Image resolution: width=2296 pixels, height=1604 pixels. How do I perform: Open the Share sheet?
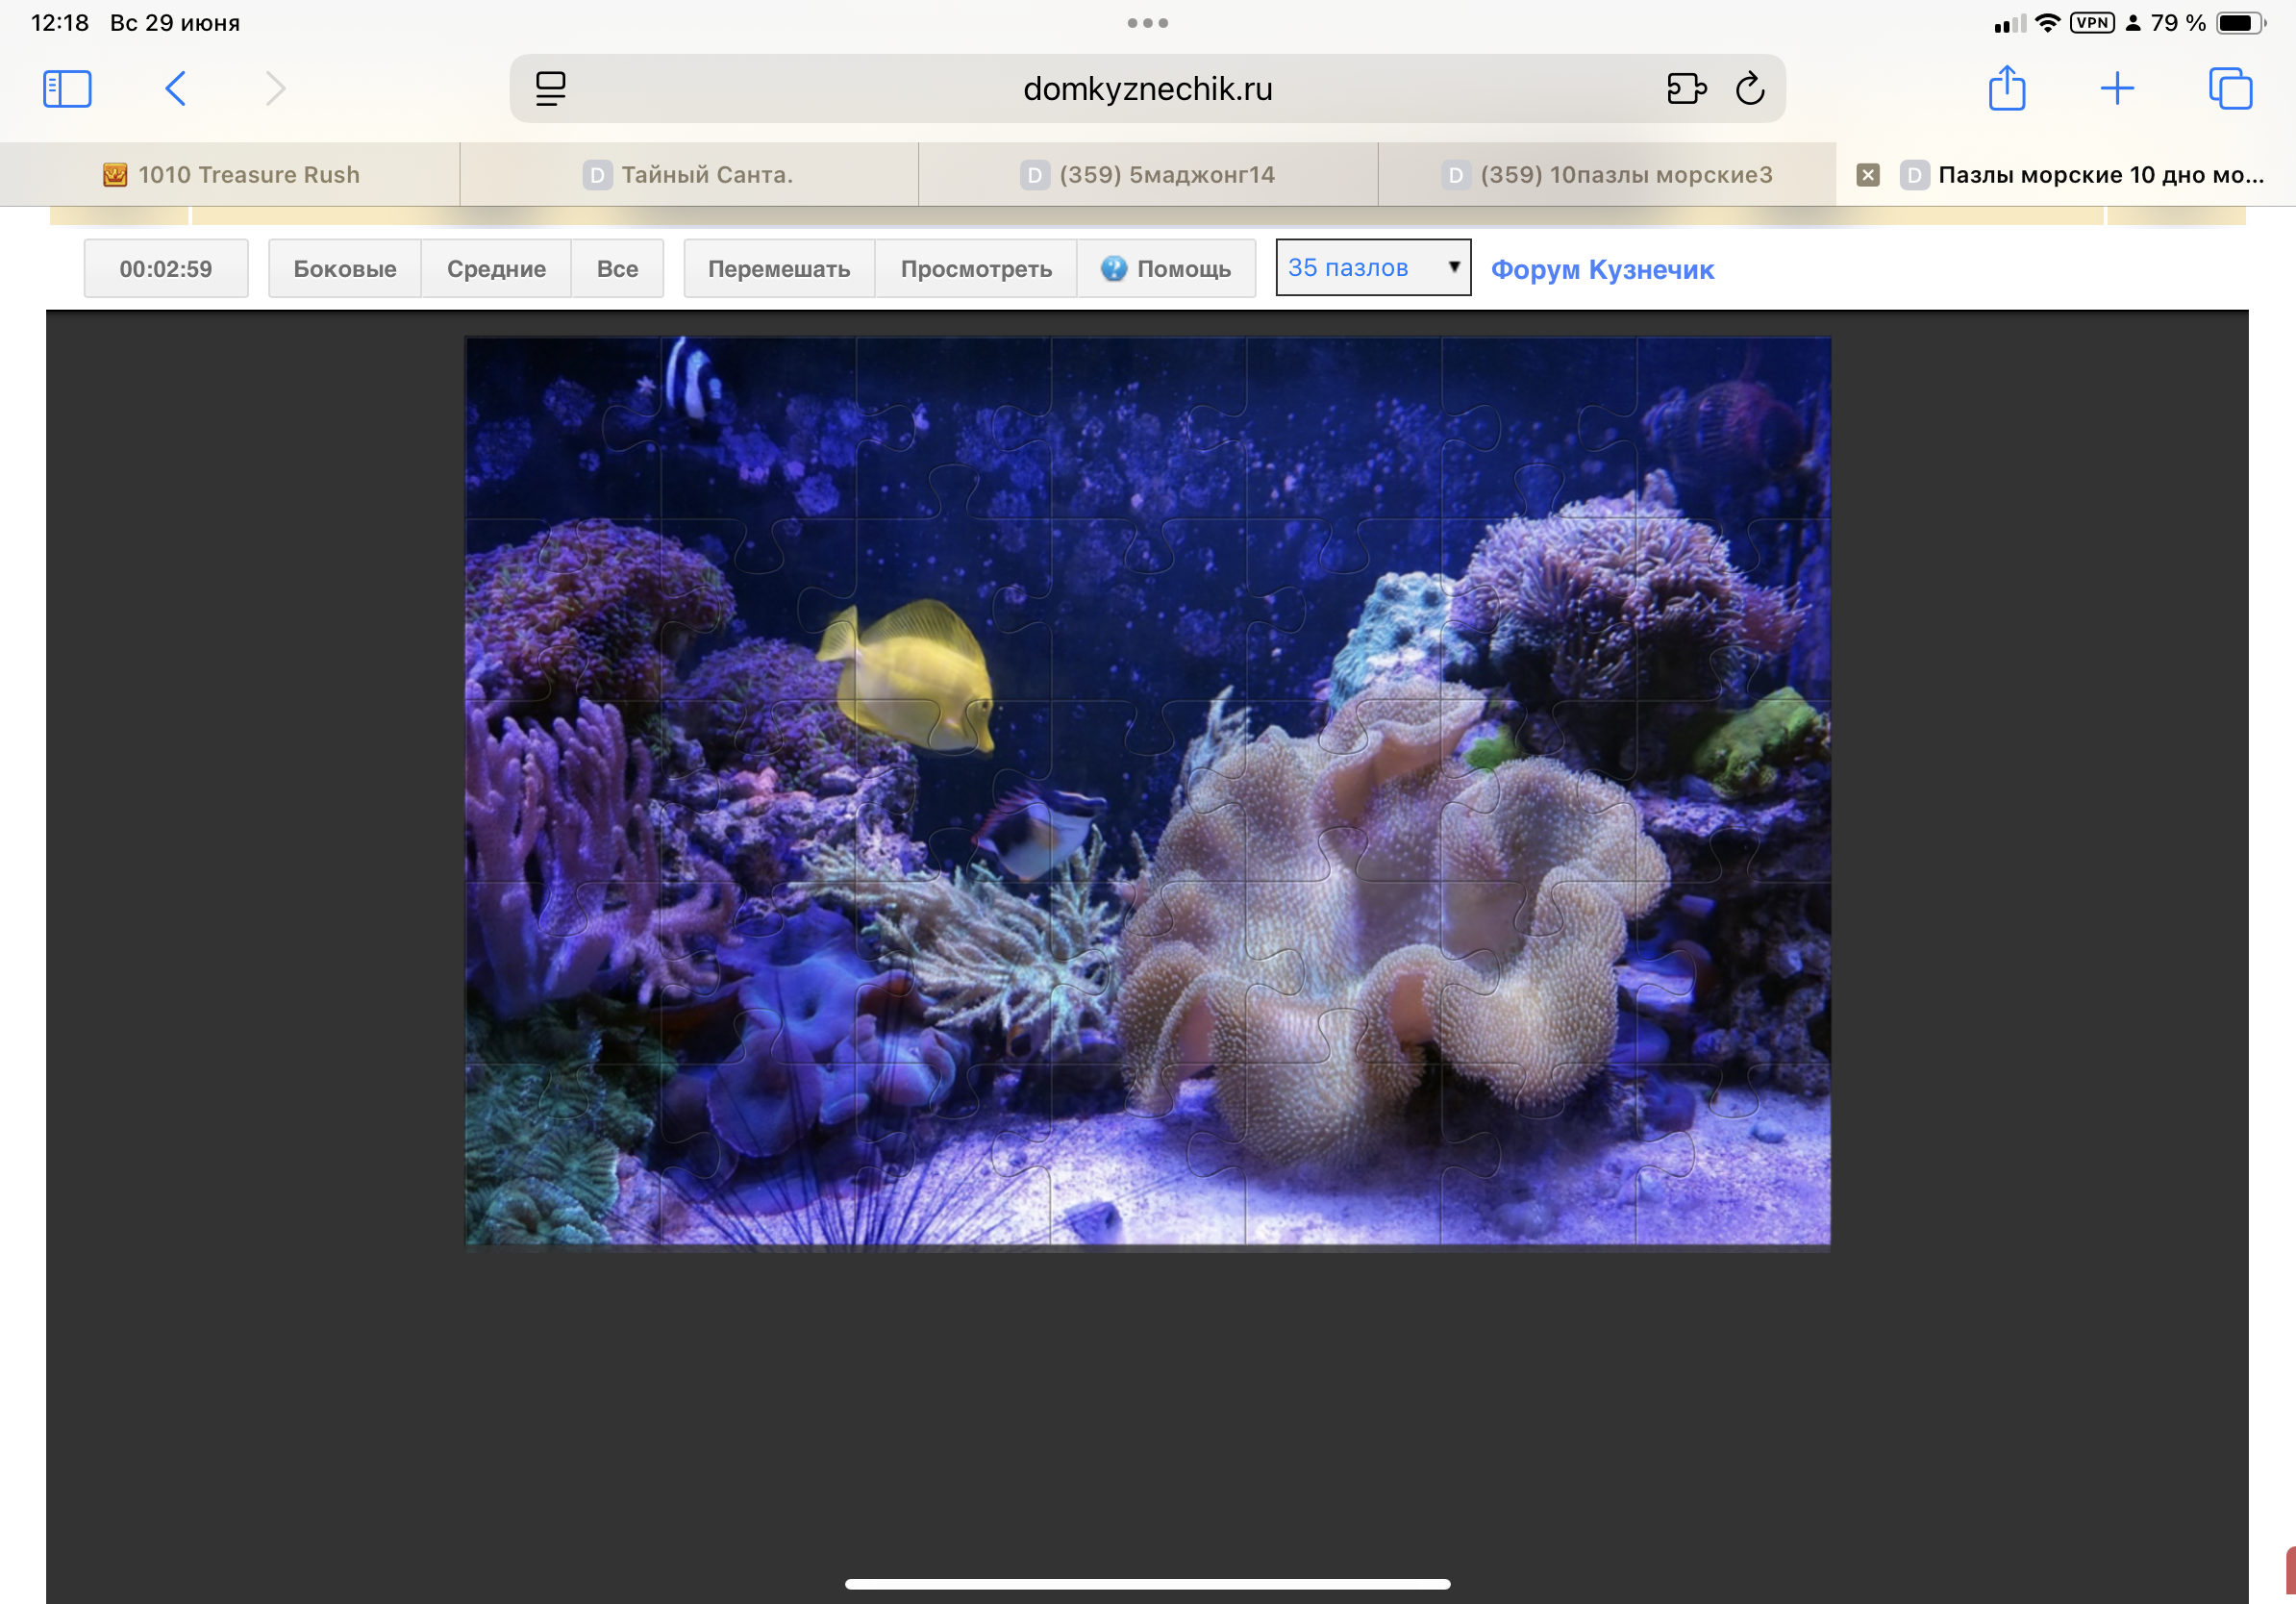[x=2007, y=88]
